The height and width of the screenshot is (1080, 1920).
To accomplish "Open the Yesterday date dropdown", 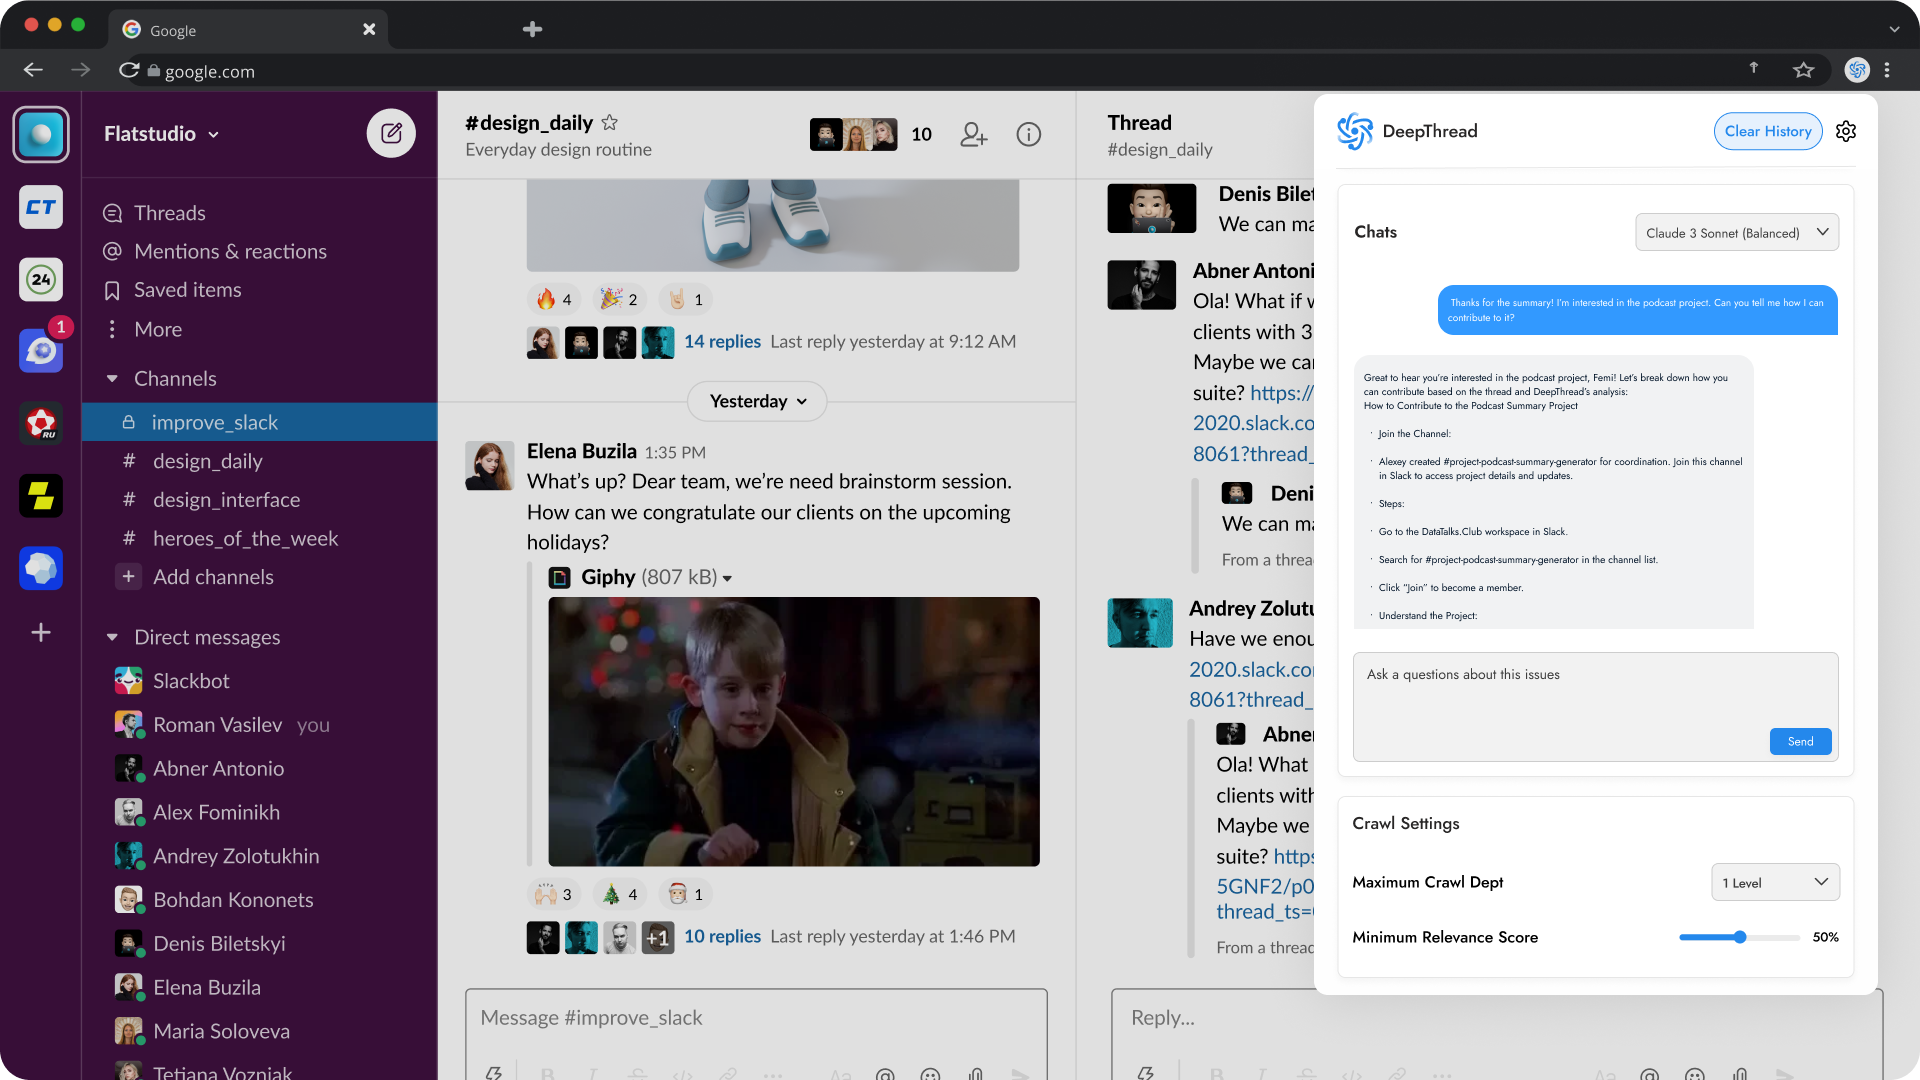I will [757, 401].
